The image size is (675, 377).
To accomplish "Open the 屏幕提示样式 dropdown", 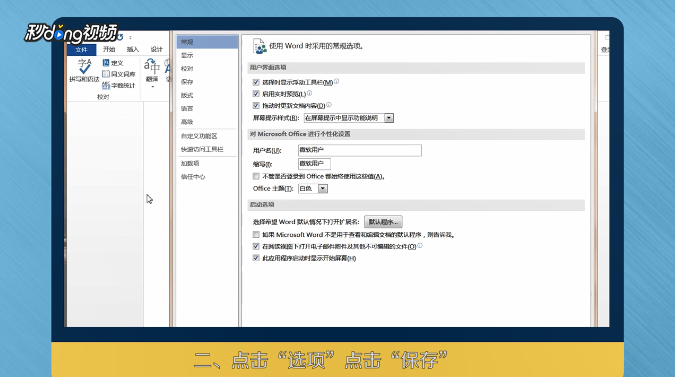I will [x=389, y=118].
